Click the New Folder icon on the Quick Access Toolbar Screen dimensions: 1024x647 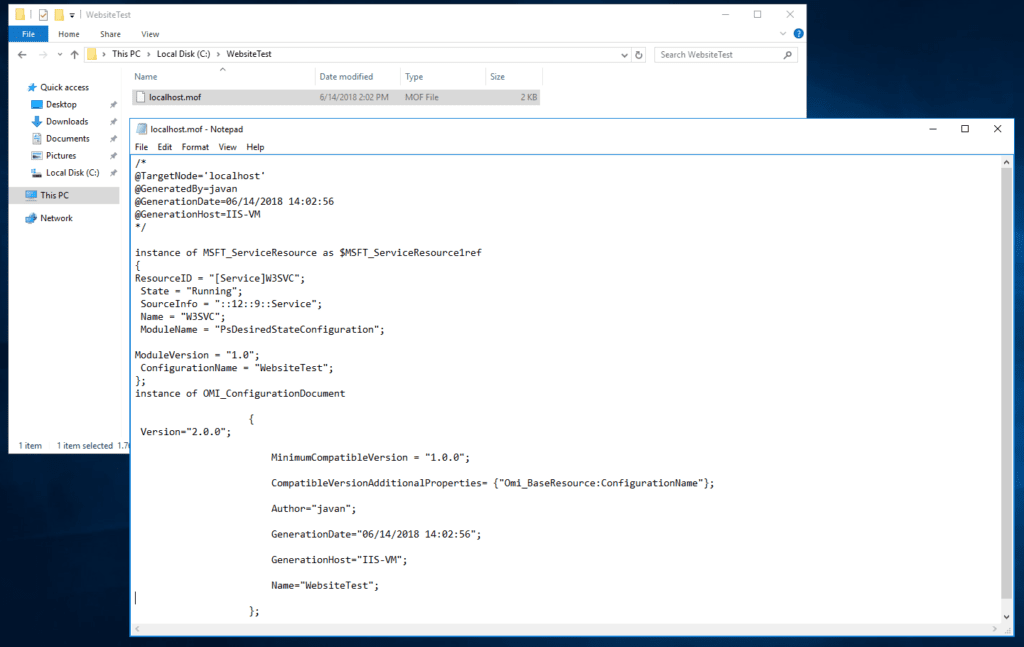59,14
